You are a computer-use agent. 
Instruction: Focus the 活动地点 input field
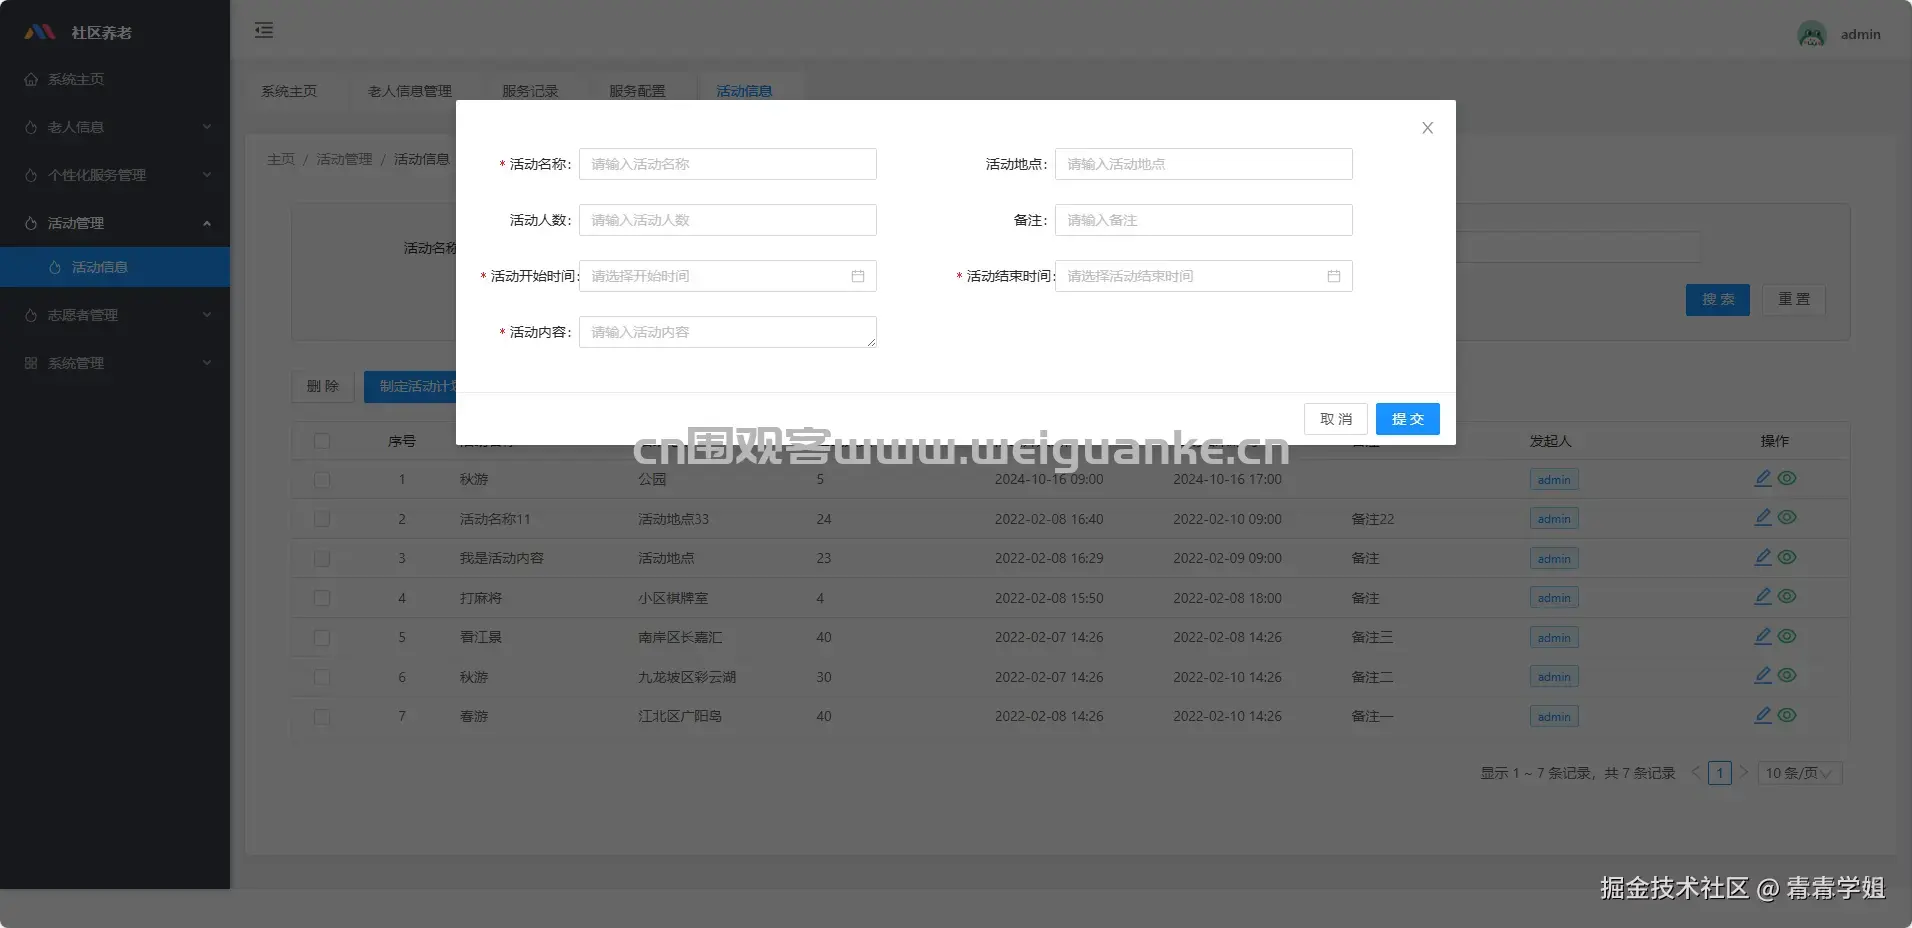[x=1204, y=164]
